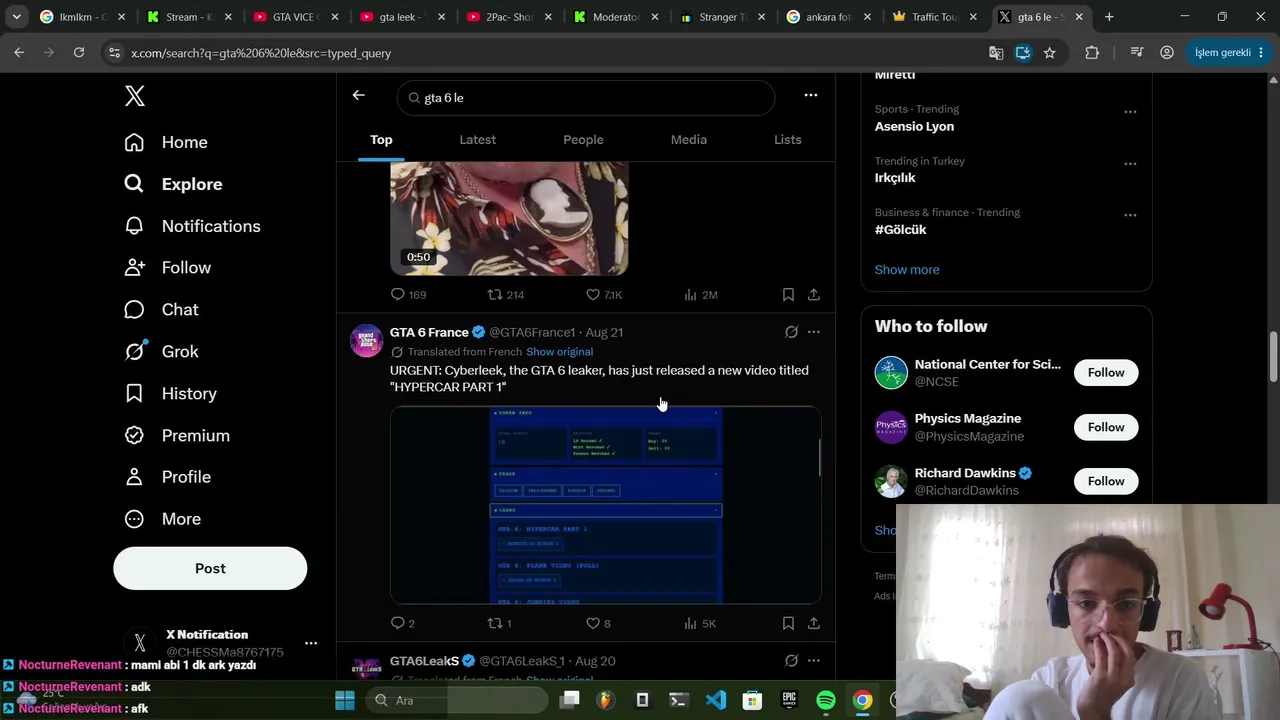Switch to the Media search tab
The image size is (1280, 720).
click(689, 140)
